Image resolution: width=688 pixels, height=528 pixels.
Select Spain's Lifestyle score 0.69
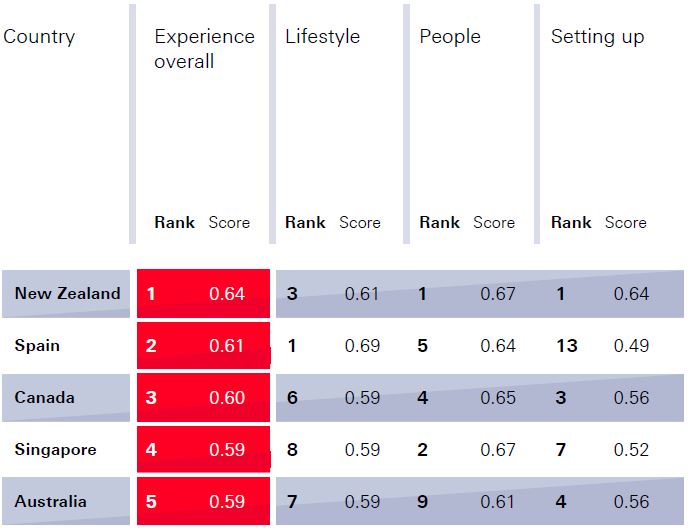point(362,345)
